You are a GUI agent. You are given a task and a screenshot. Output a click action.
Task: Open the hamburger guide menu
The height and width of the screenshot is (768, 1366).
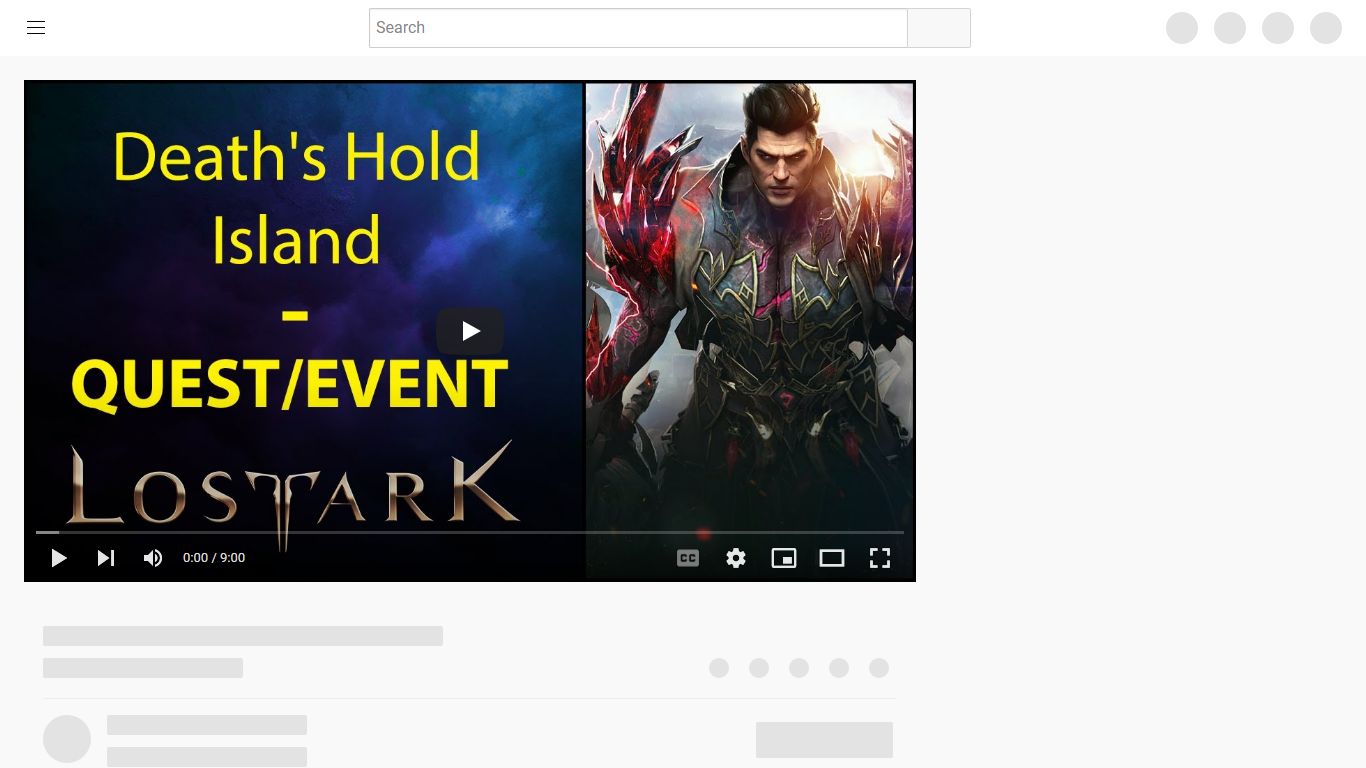point(36,28)
